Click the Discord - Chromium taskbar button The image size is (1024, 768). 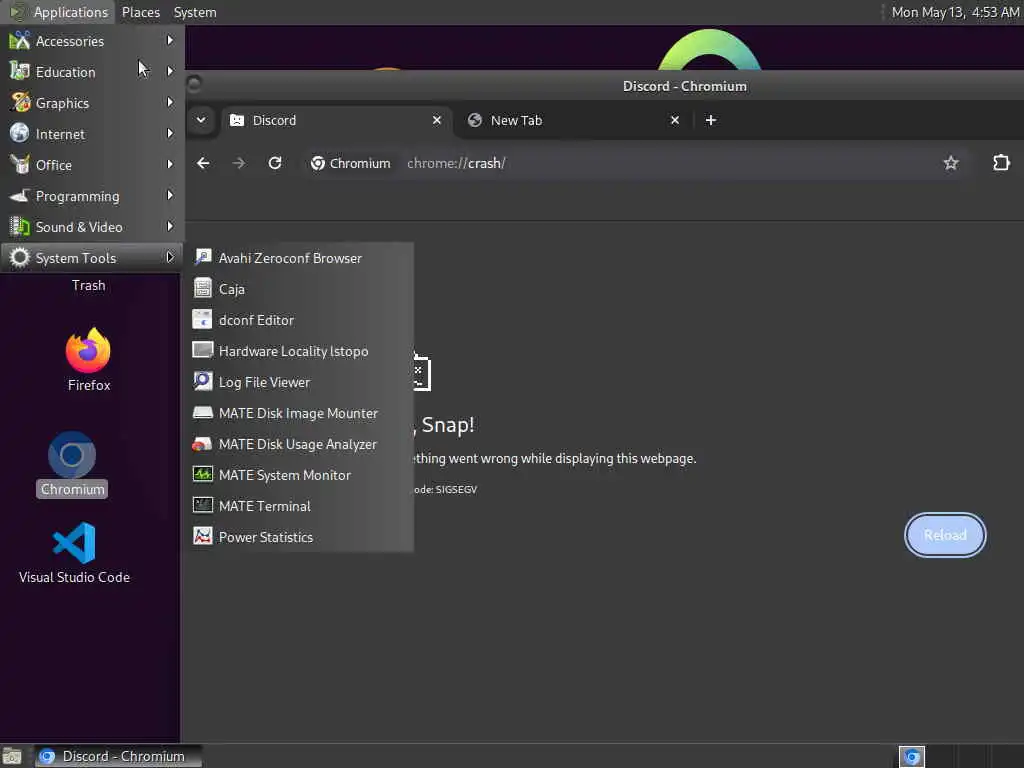point(118,756)
